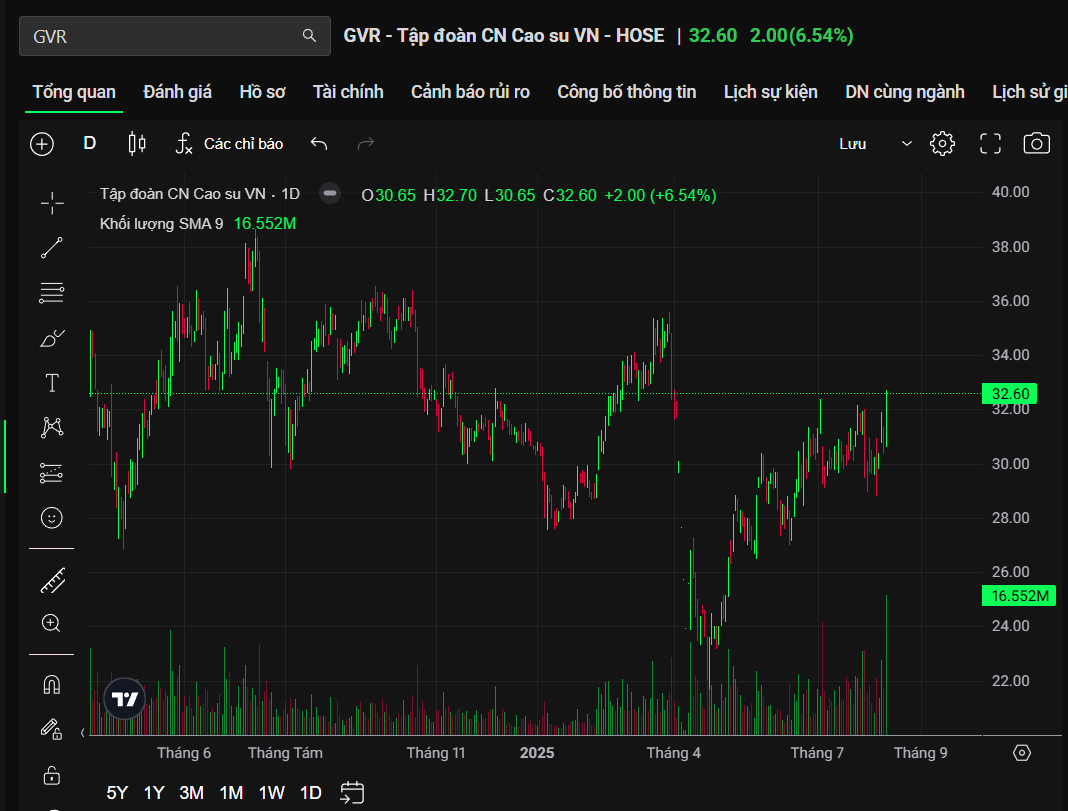
Task: Open the go to date calendar icon
Action: [352, 793]
